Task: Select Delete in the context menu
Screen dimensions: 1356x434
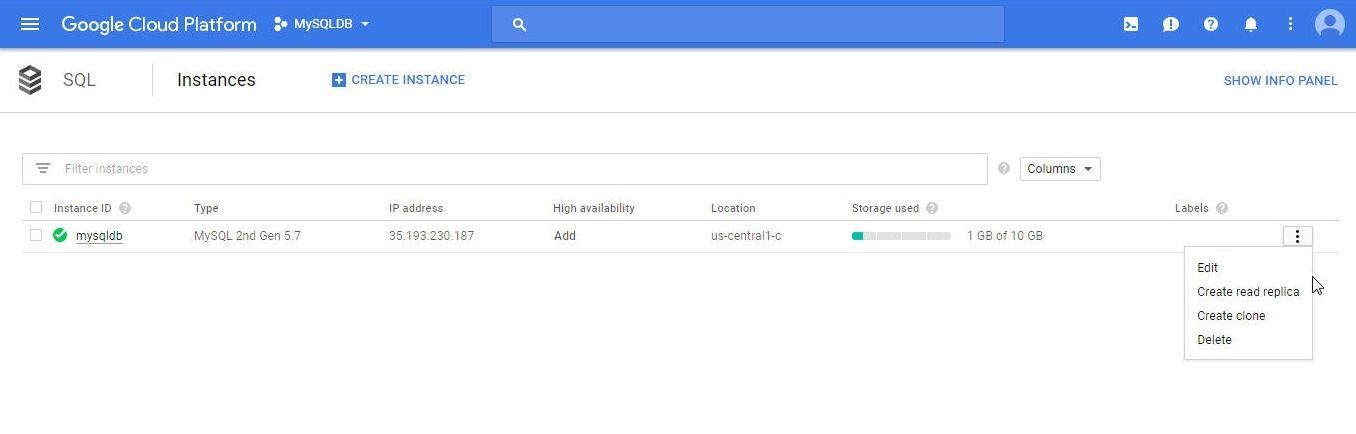Action: point(1214,340)
